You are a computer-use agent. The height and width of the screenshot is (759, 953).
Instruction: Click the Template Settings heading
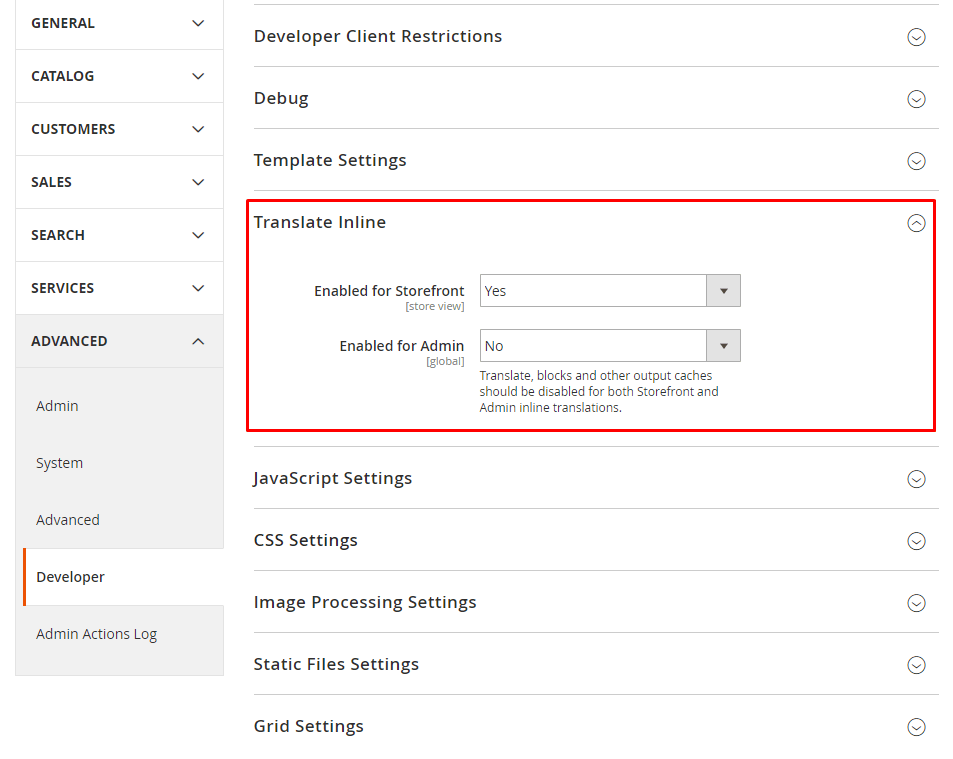point(329,160)
